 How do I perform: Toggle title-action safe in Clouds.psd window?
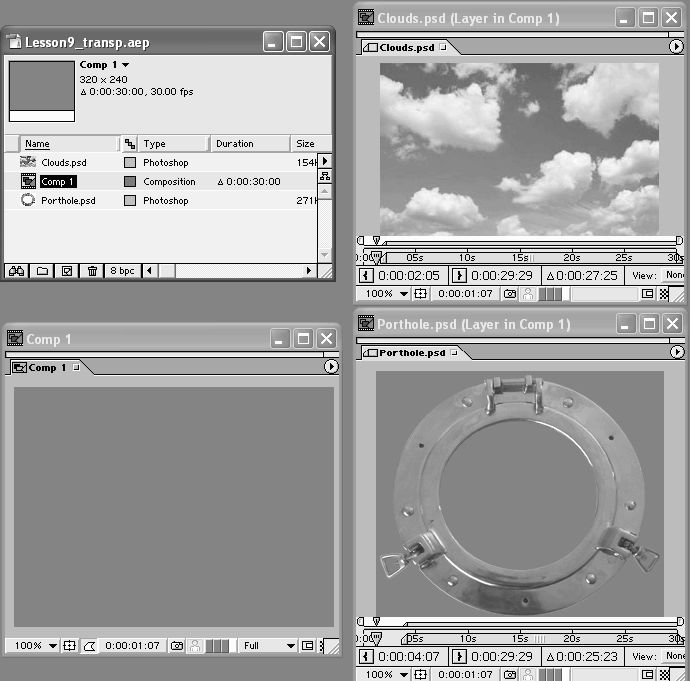(421, 294)
